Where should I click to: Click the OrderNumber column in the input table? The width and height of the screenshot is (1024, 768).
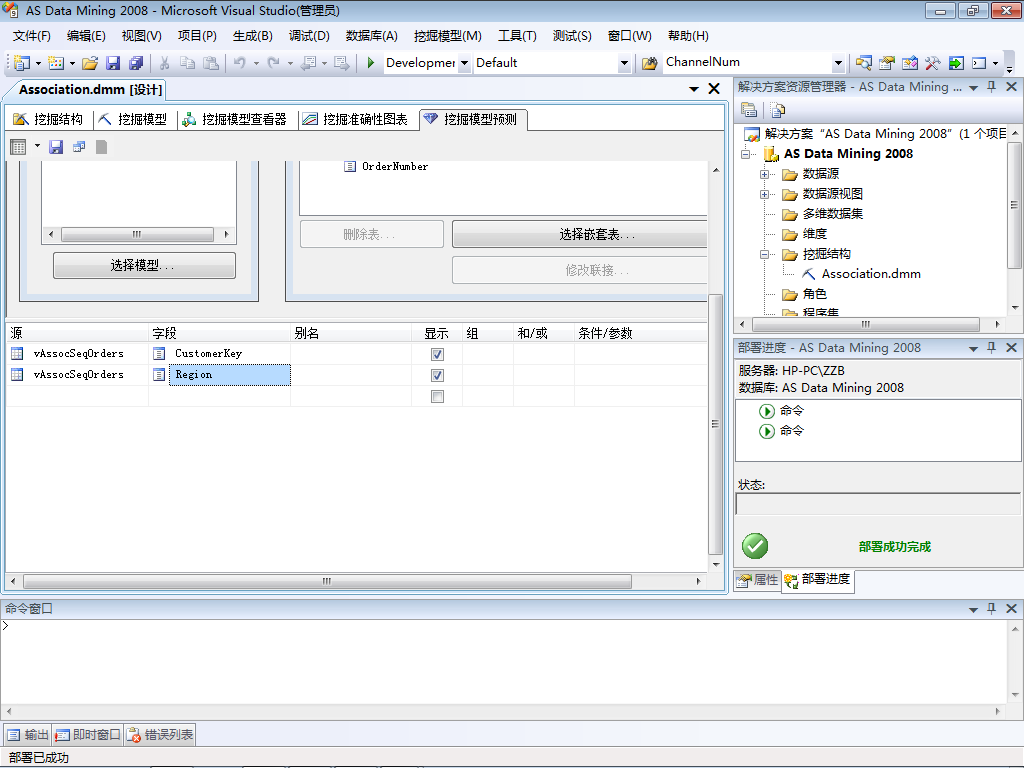[395, 167]
